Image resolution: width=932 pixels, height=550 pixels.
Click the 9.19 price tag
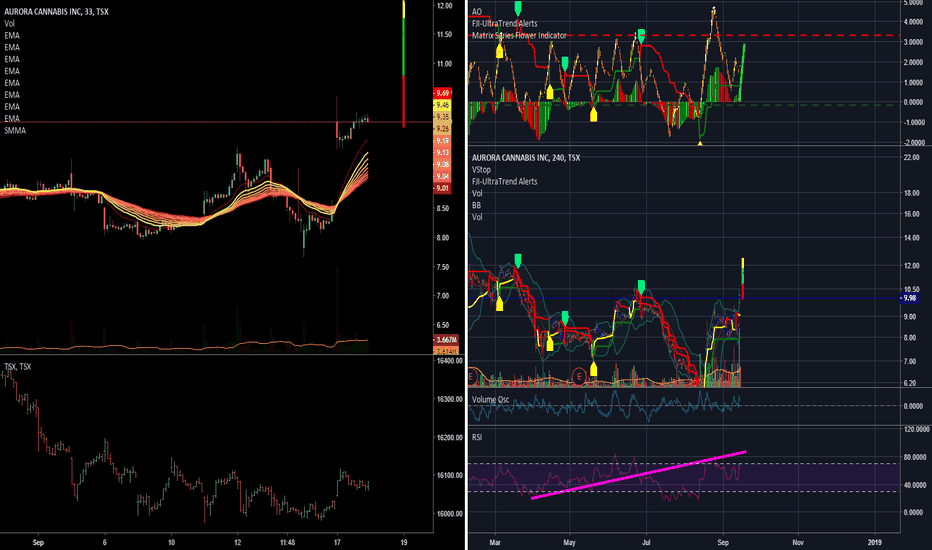pos(443,140)
